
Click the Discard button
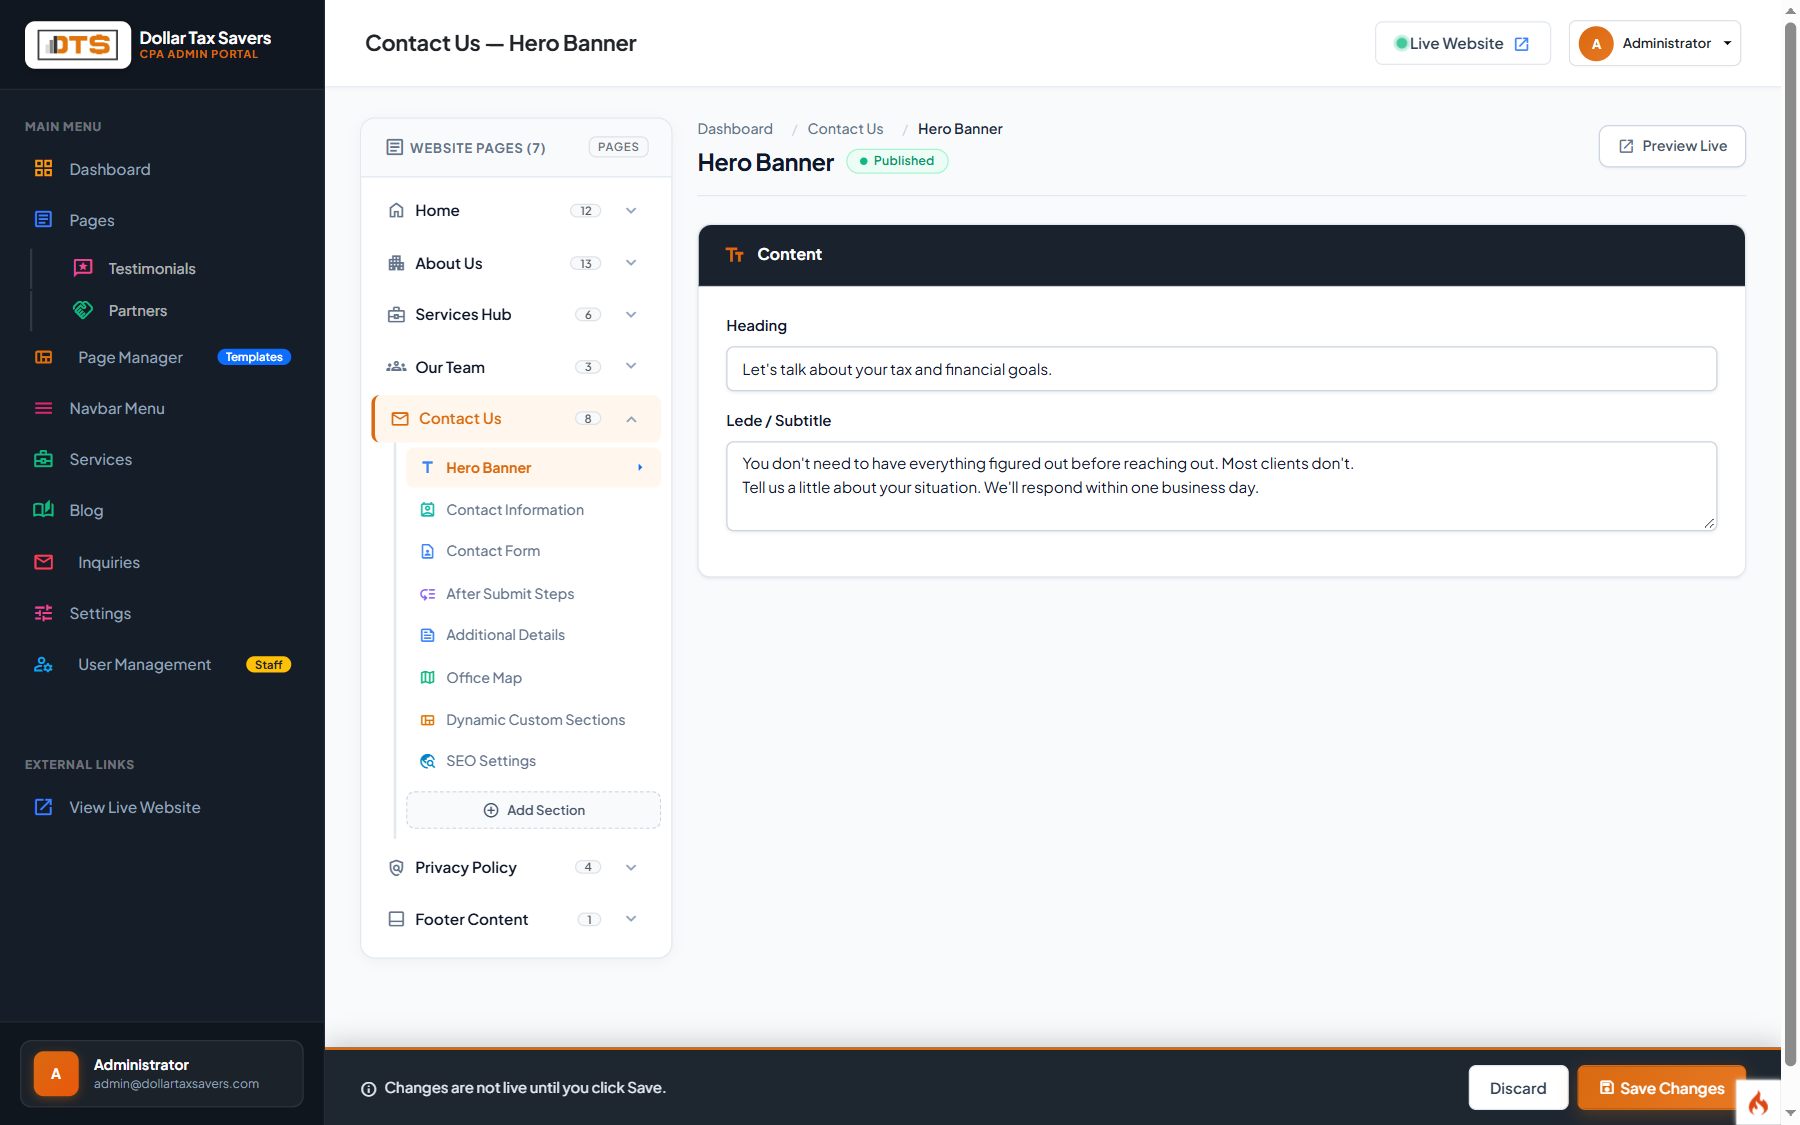pos(1518,1088)
